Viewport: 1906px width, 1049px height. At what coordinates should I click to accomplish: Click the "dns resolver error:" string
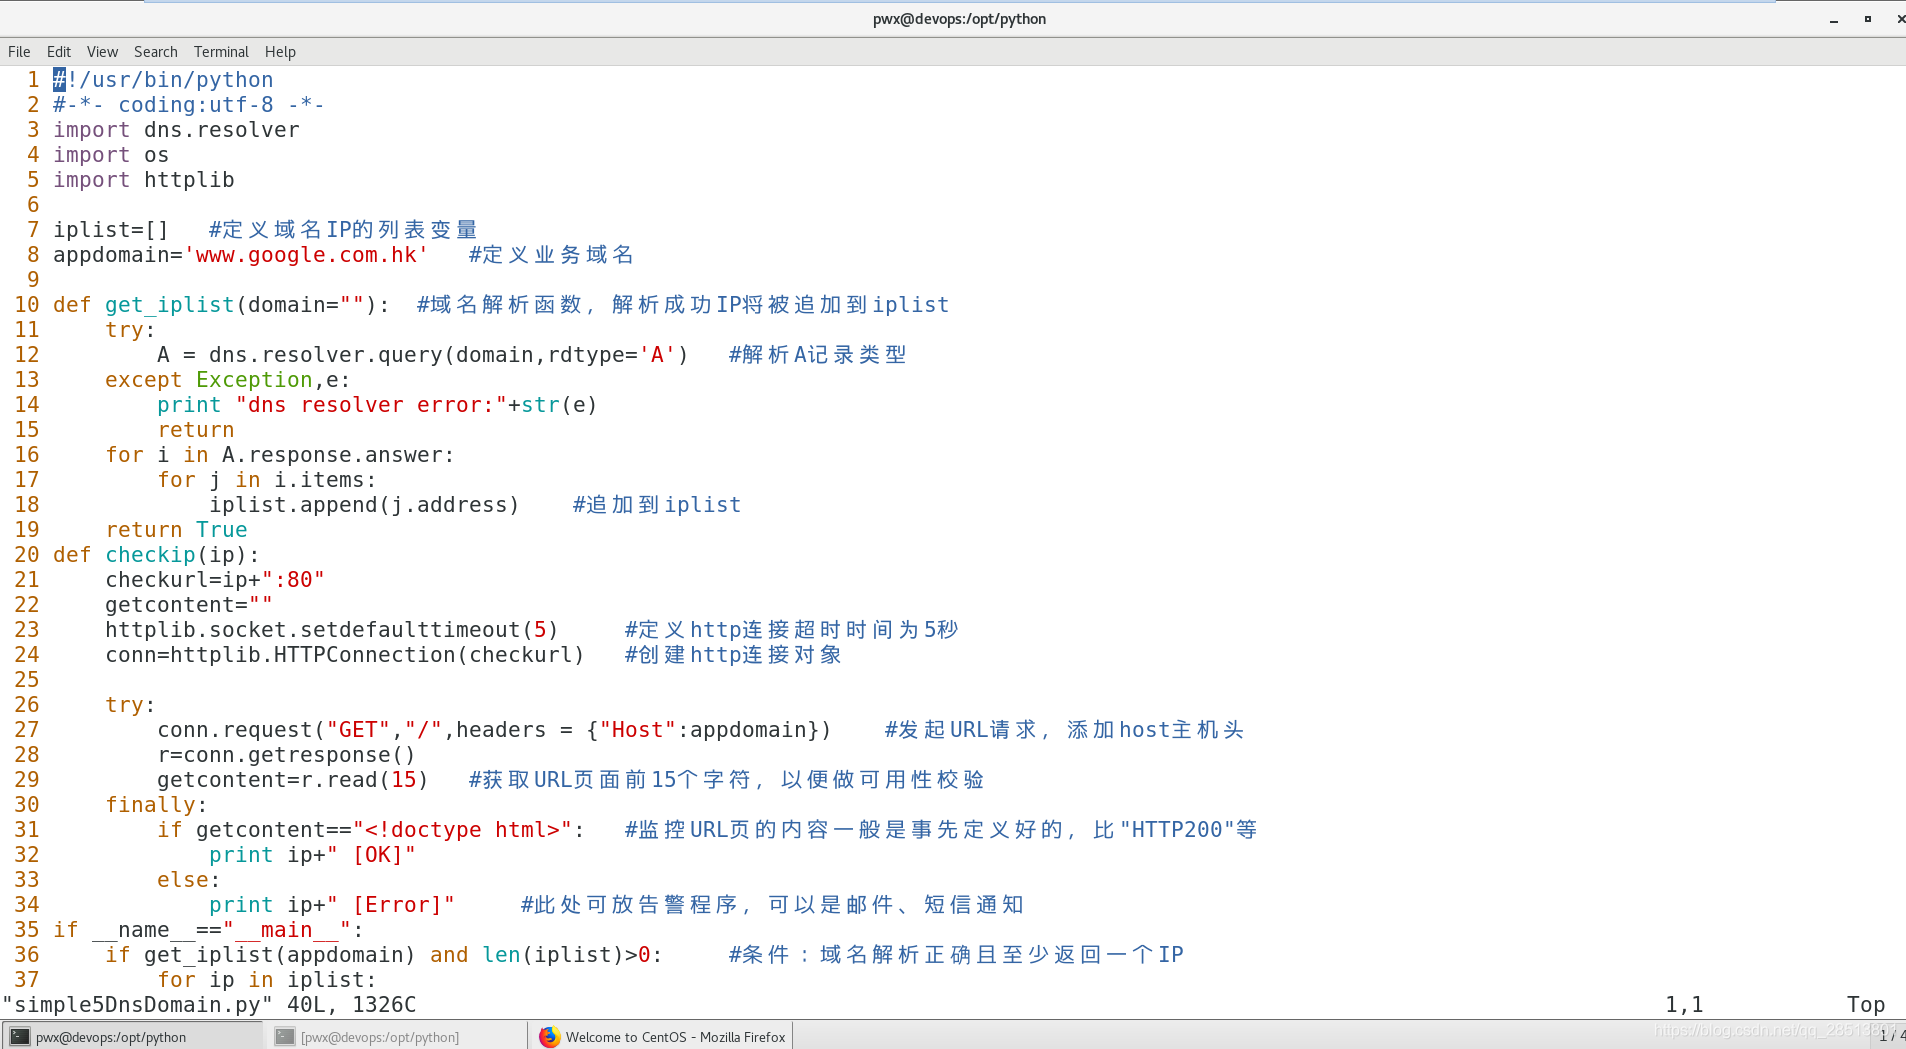click(x=371, y=405)
